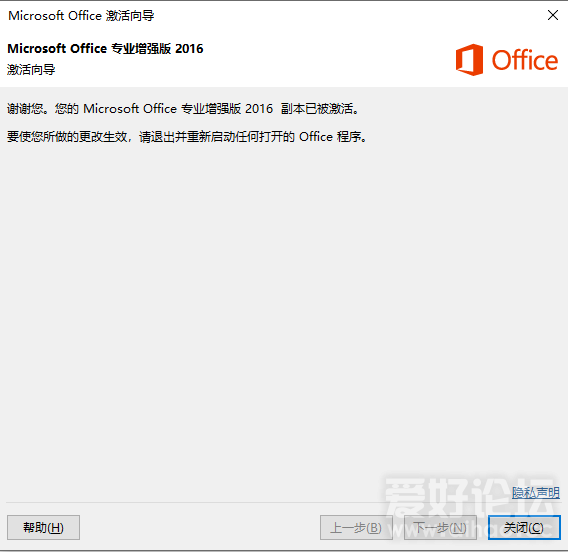
Task: Click the 'Microsoft Office 专业增强版 2016' bold heading
Action: coord(105,49)
